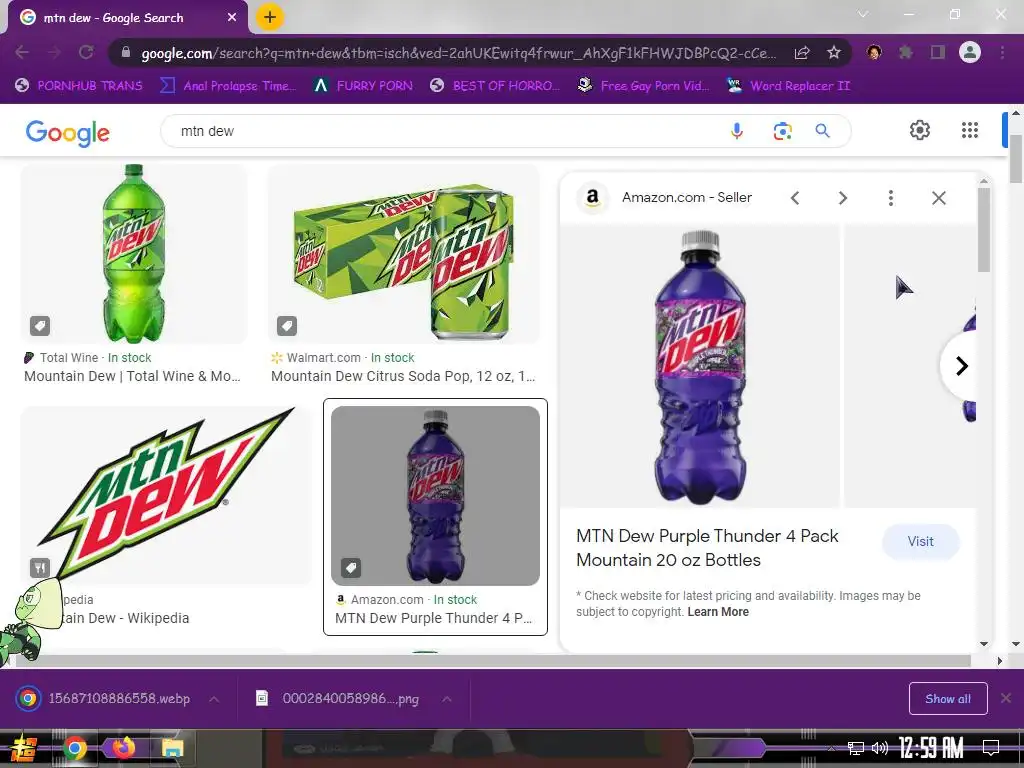Advance preview carousel with right chevron

point(961,366)
